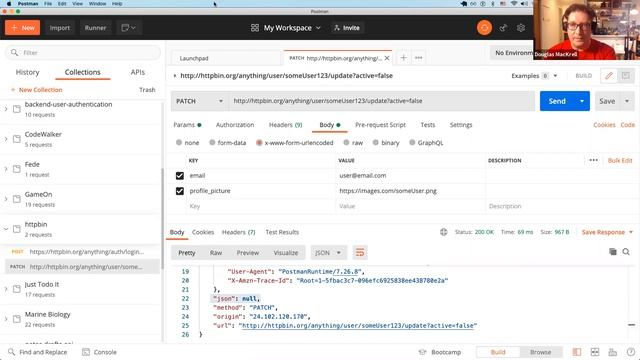The height and width of the screenshot is (360, 640).
Task: Open the Params tab
Action: [187, 124]
